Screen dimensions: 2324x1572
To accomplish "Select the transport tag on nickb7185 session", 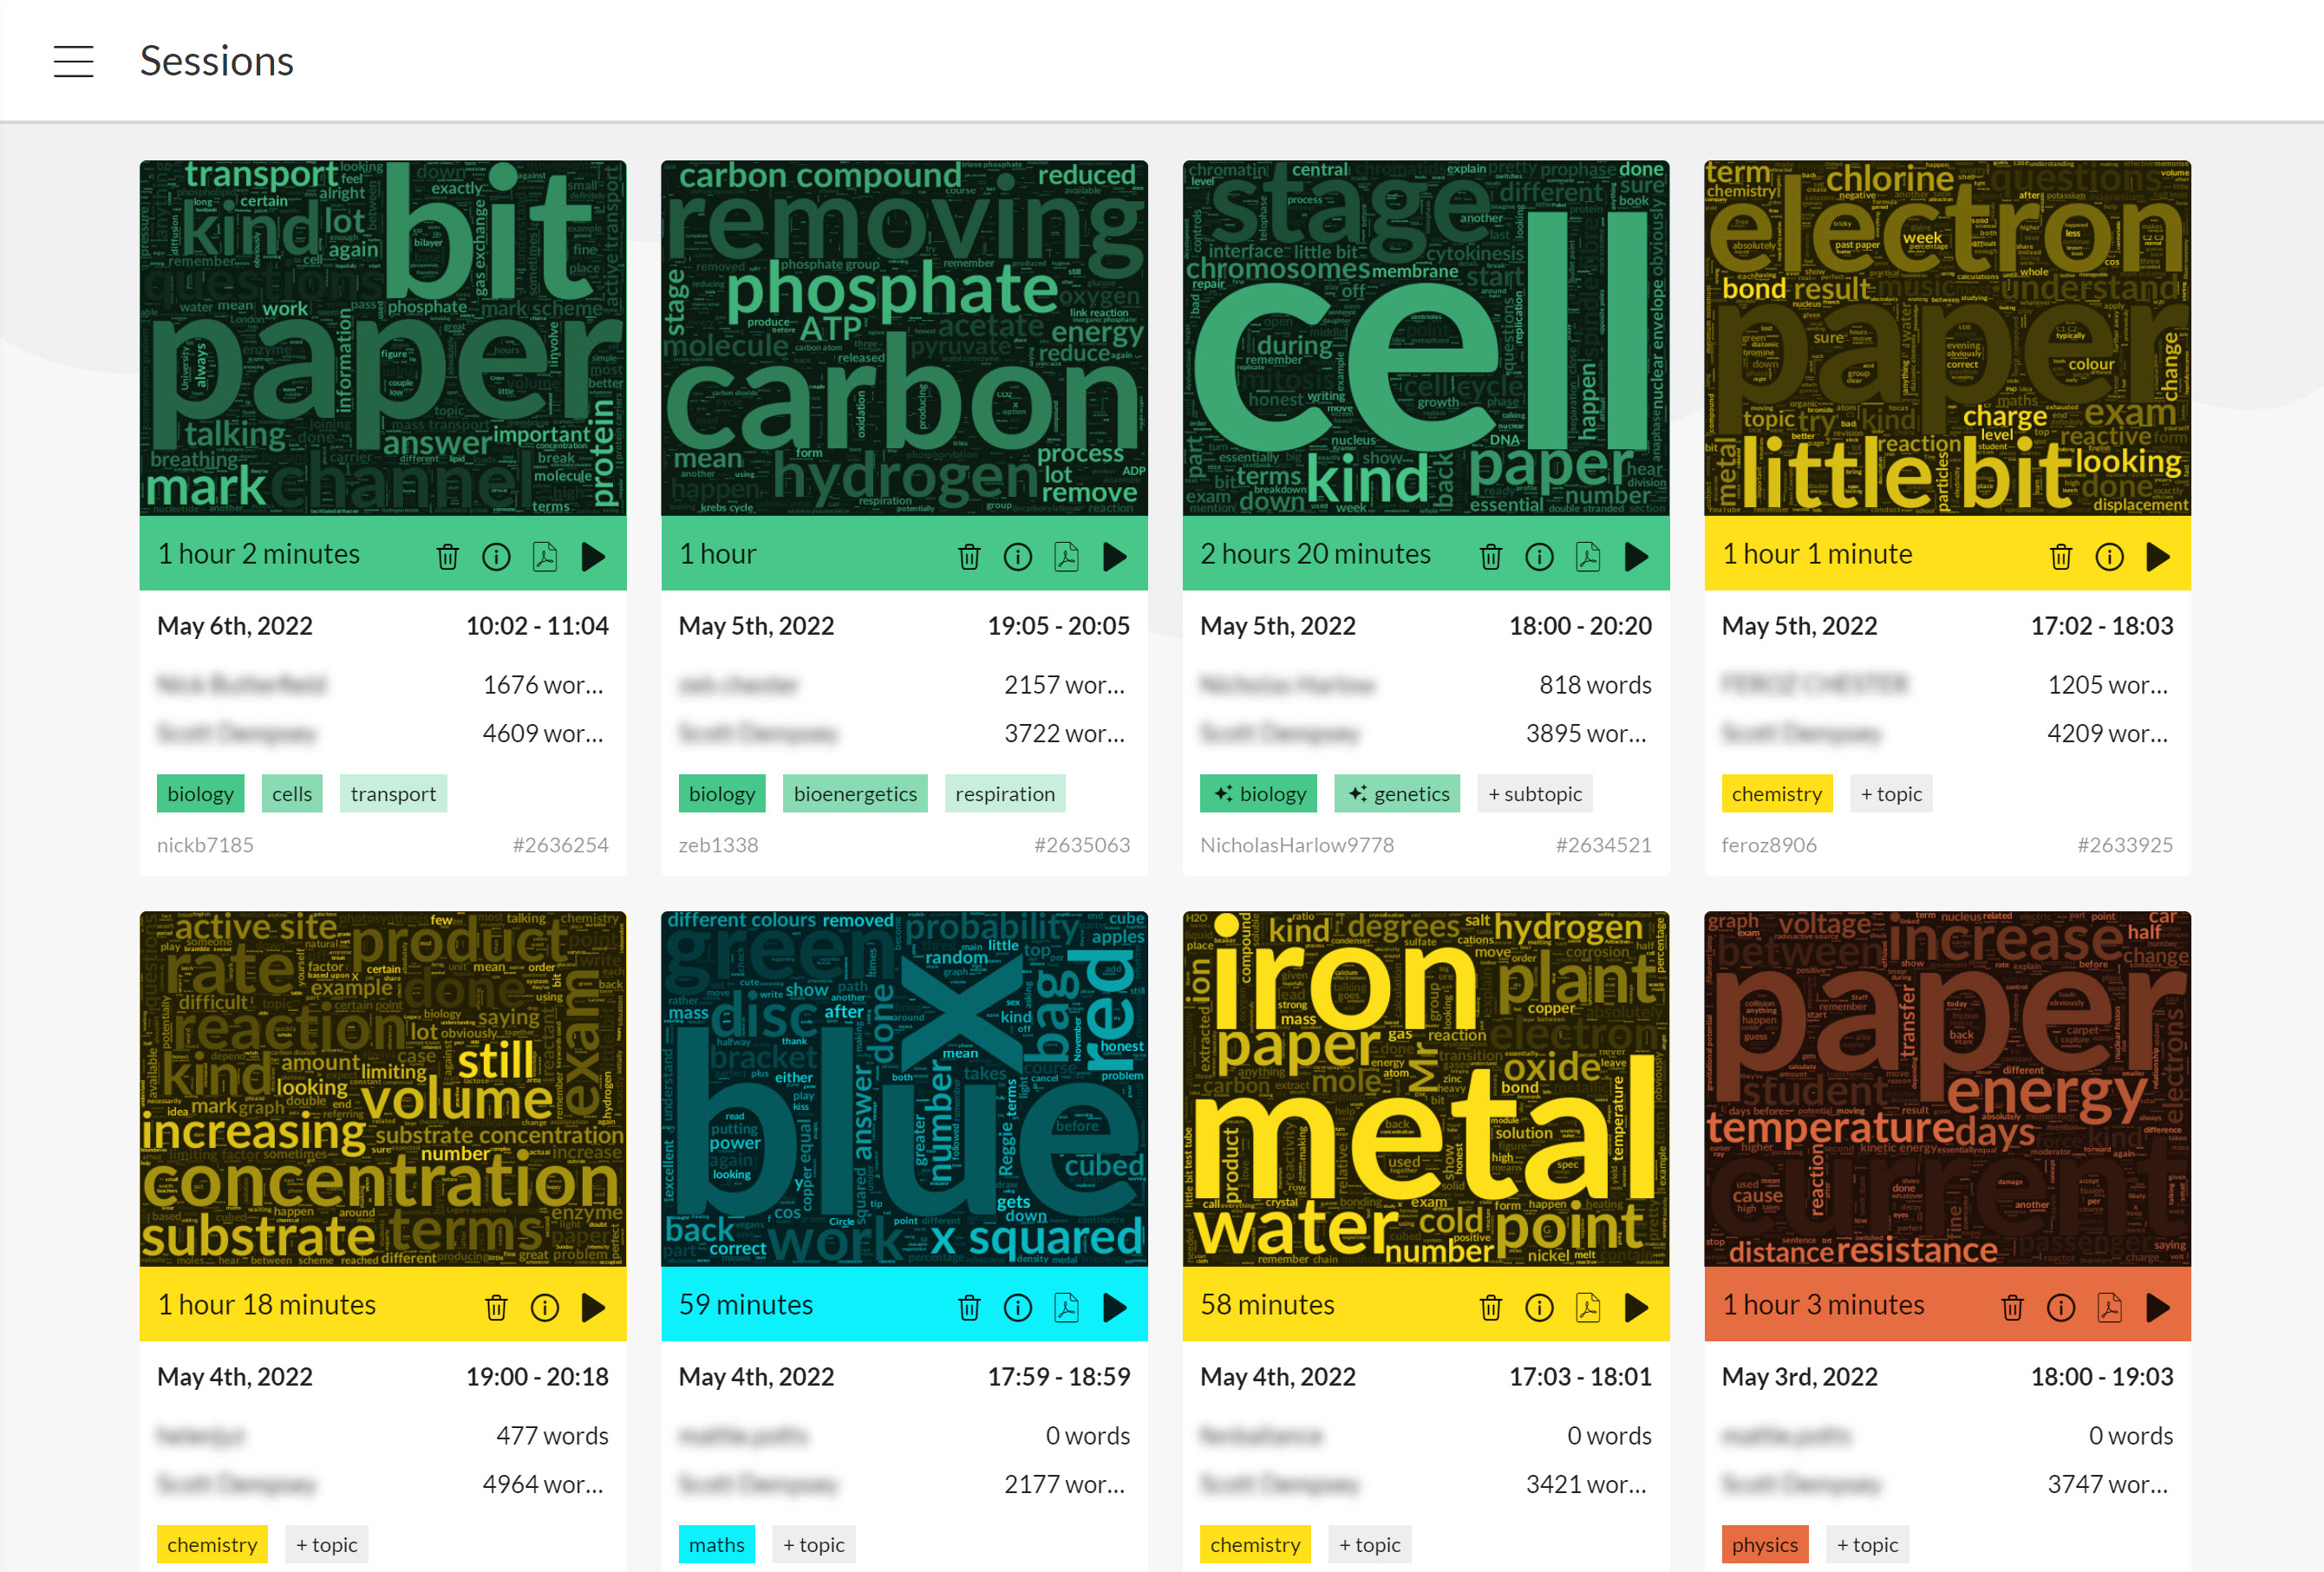I will click(x=393, y=793).
